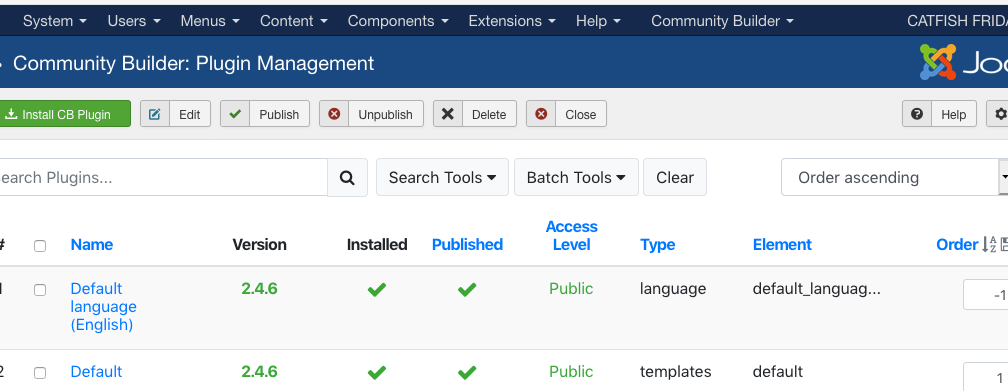Click the default element cell

click(x=778, y=372)
